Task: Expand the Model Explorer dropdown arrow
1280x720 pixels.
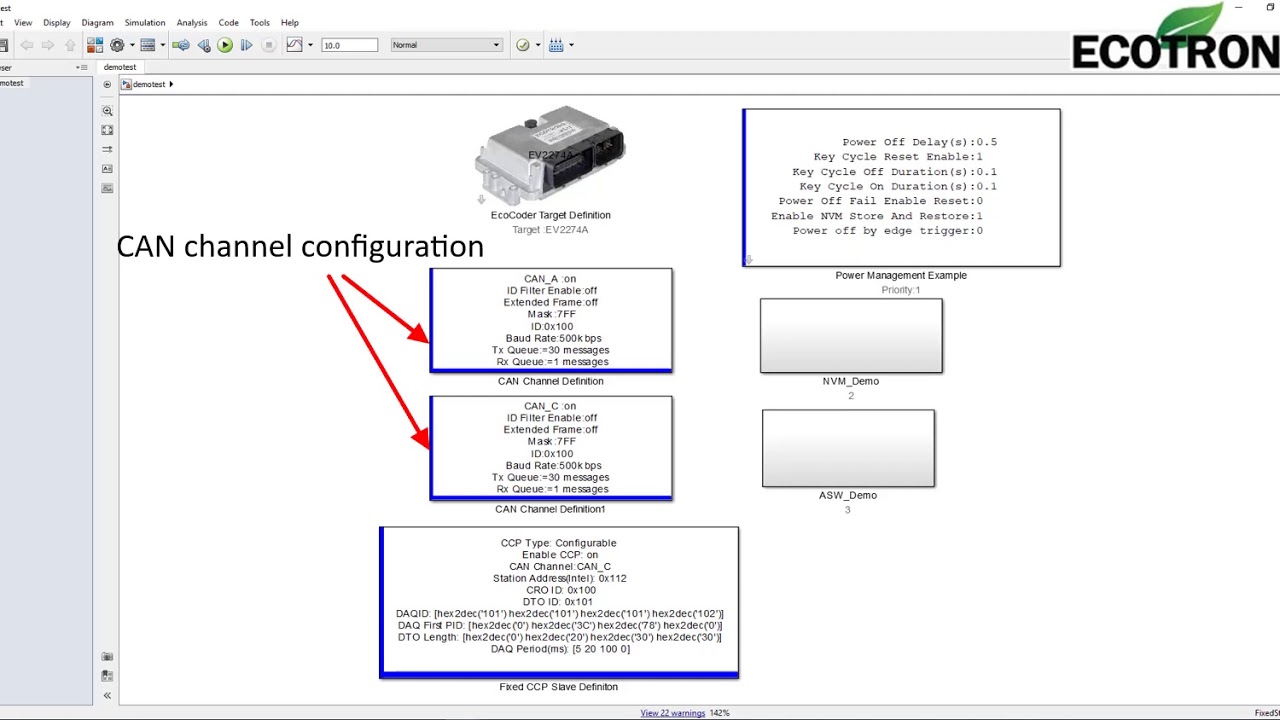Action: tap(162, 45)
